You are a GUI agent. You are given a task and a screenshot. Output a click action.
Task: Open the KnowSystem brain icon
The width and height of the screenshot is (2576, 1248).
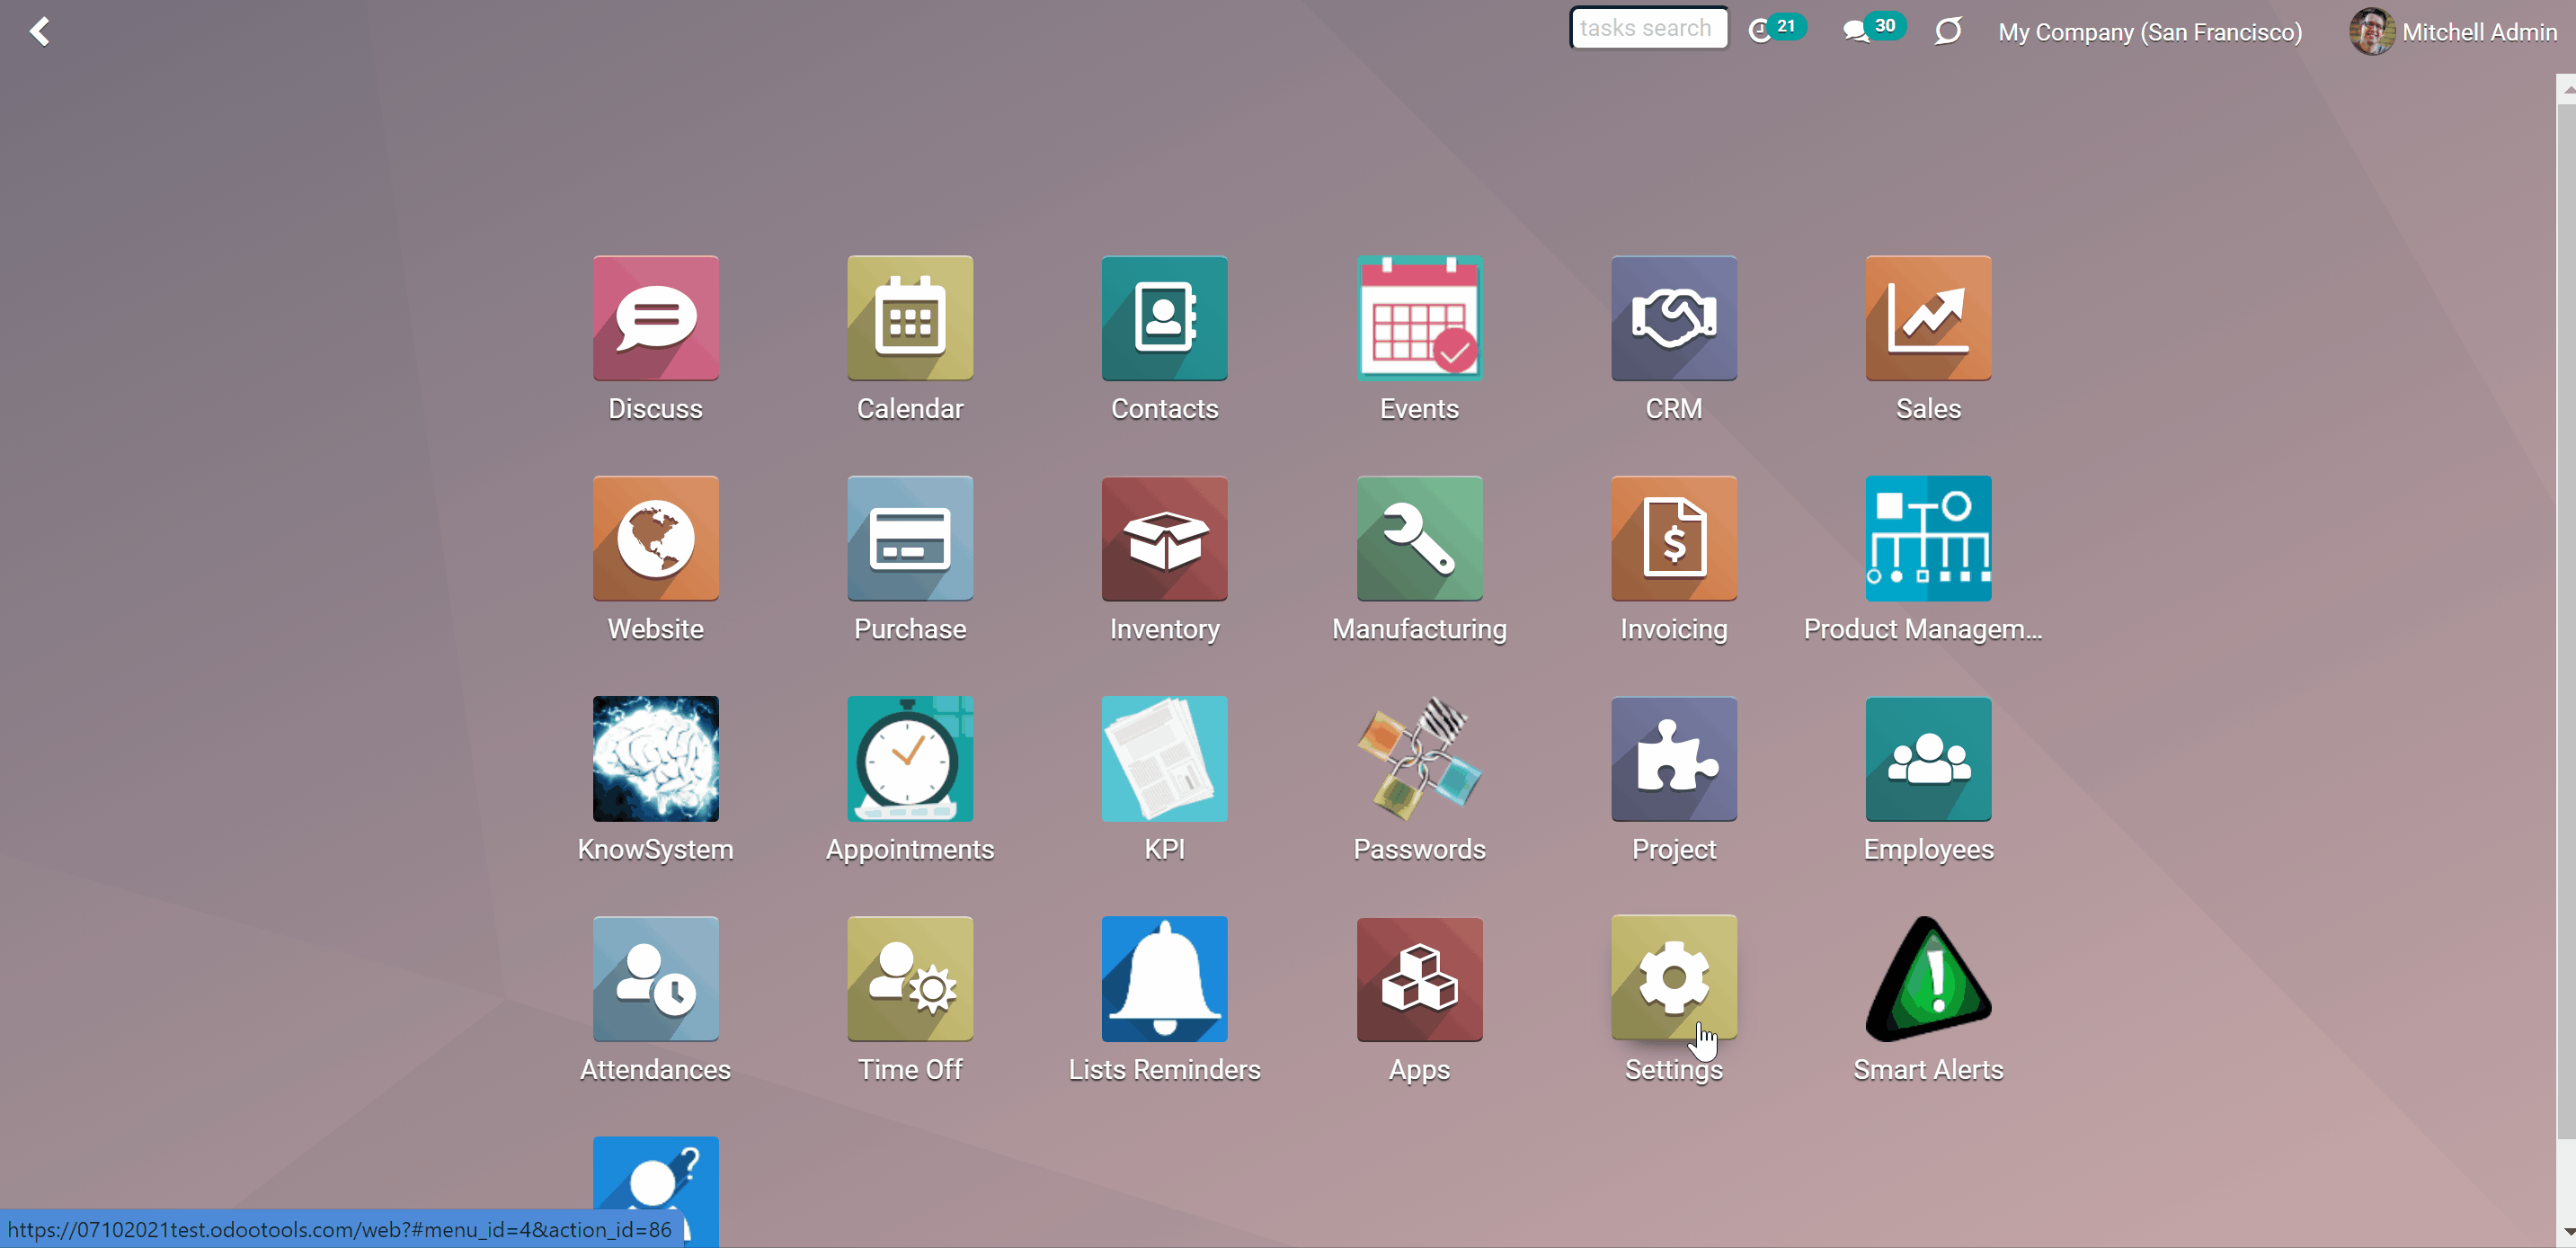(x=655, y=758)
